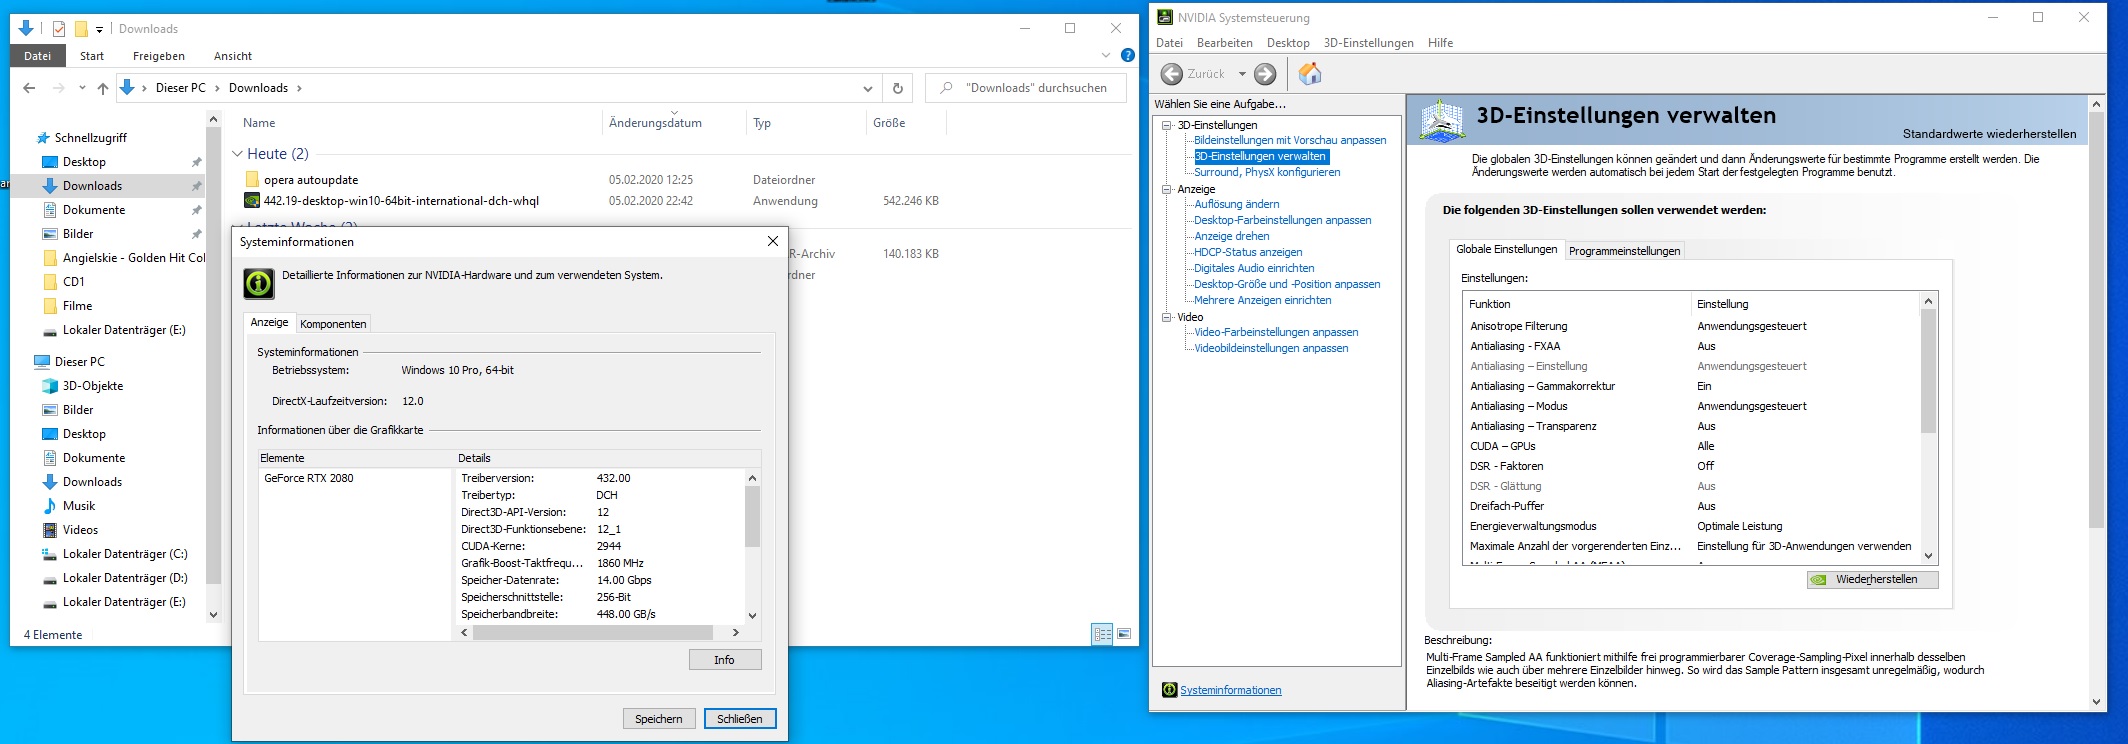Click the forward arrow in NVIDIA toolbar
2128x744 pixels.
(1265, 74)
